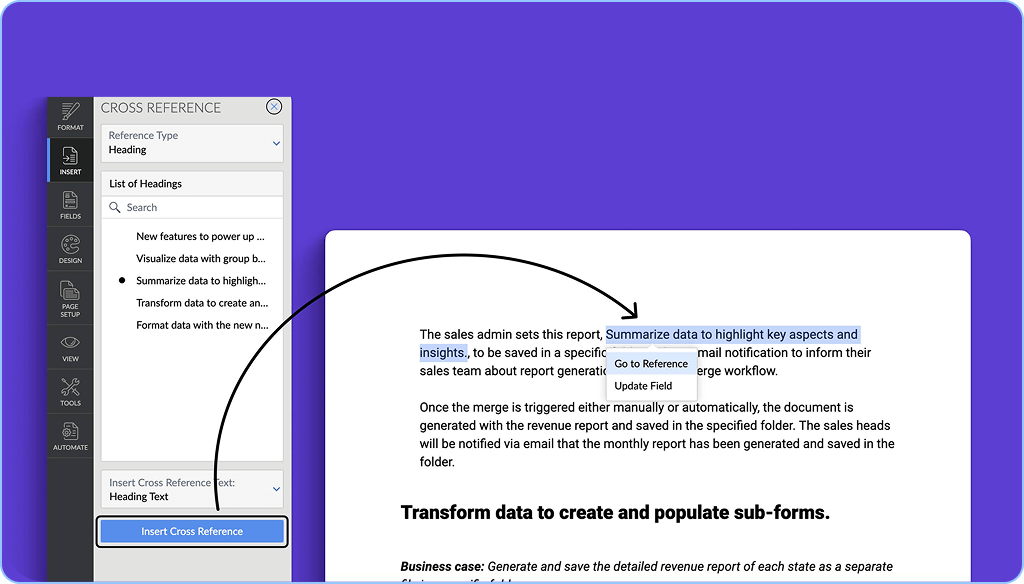Open the Format panel in the sidebar
1024x584 pixels.
[70, 118]
